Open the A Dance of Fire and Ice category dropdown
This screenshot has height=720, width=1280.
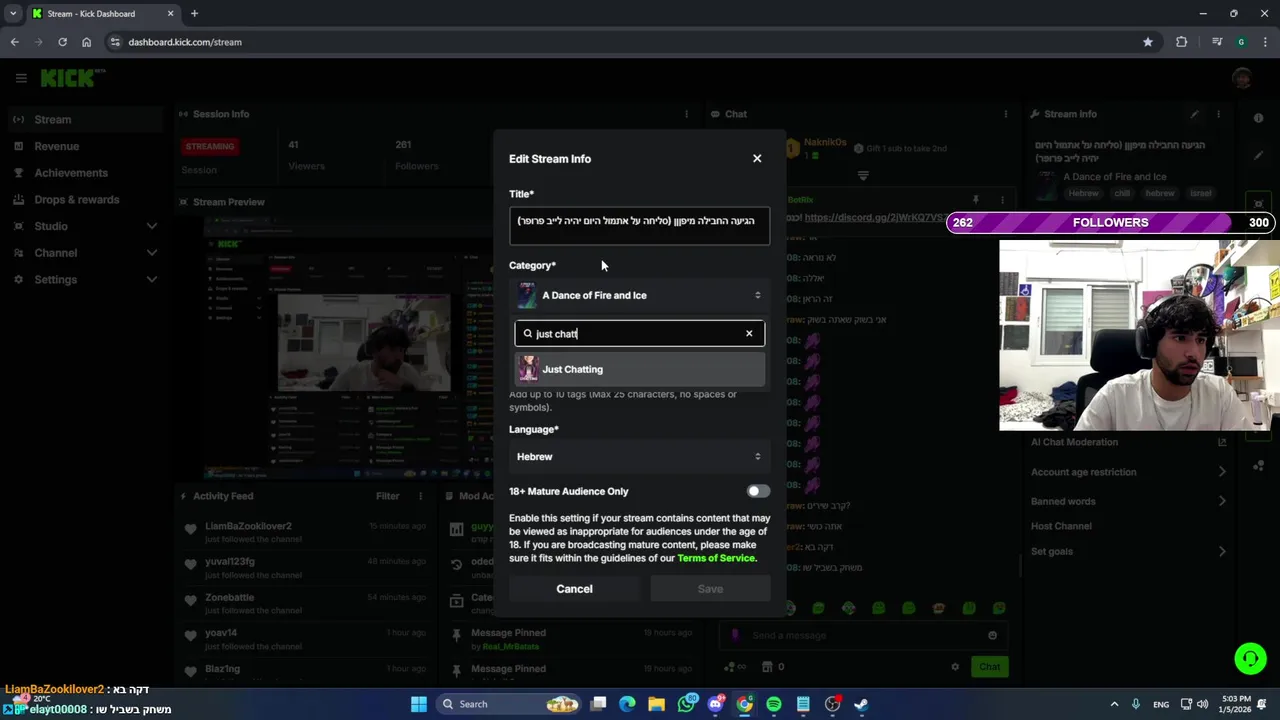click(x=640, y=295)
